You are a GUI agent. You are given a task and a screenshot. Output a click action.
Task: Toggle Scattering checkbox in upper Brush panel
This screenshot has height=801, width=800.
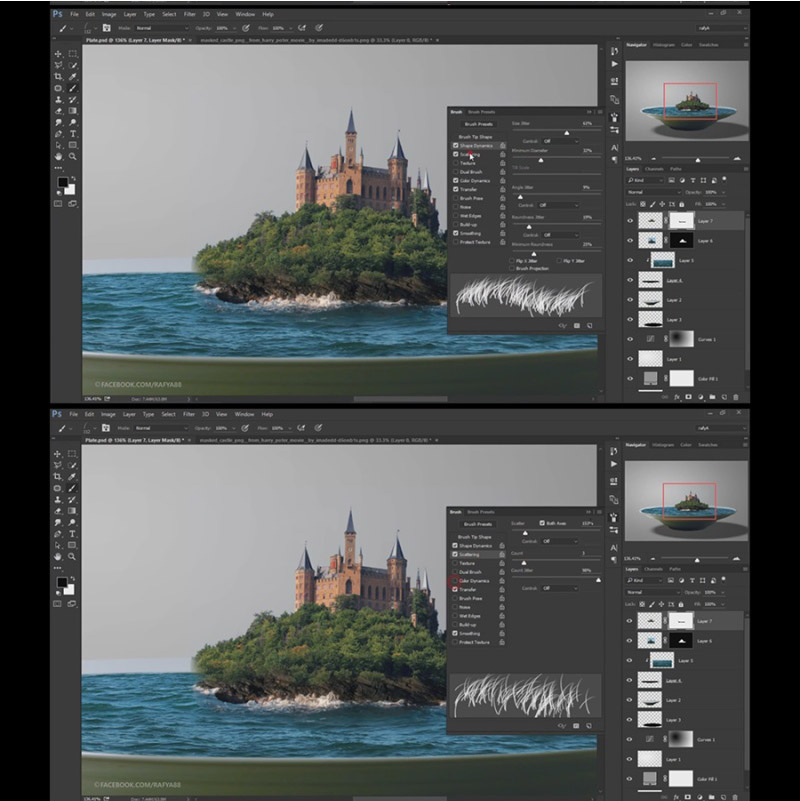point(456,154)
